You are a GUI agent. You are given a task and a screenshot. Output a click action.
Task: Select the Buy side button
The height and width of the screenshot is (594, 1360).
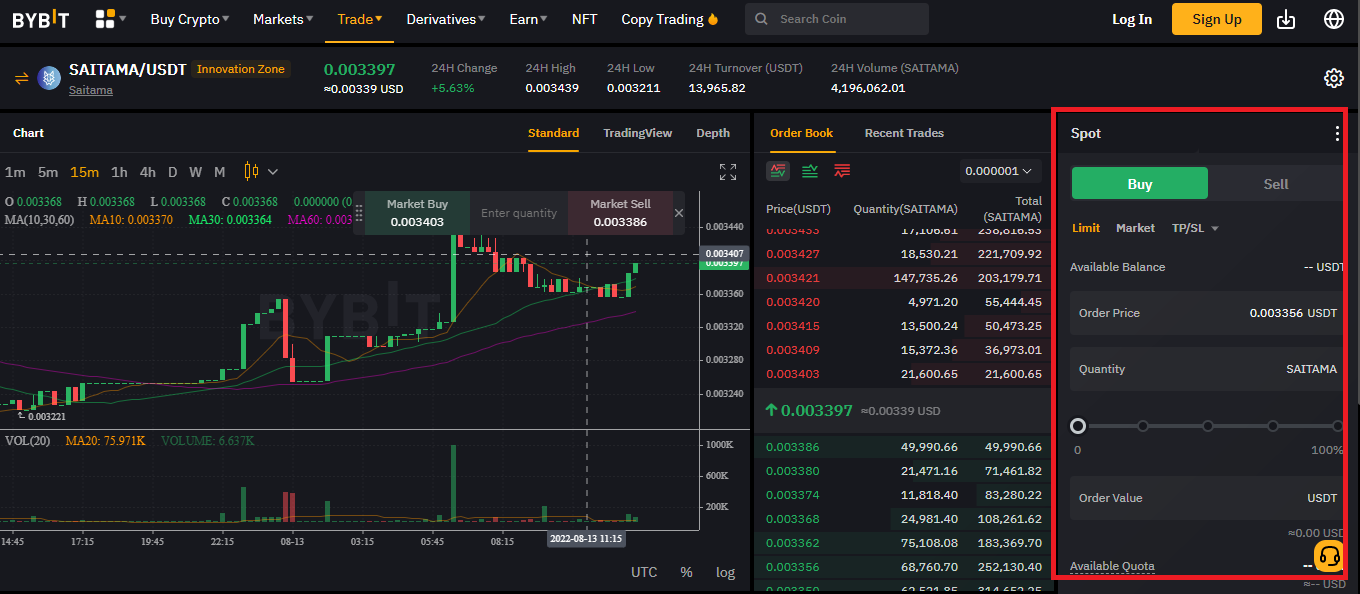[x=1140, y=184]
